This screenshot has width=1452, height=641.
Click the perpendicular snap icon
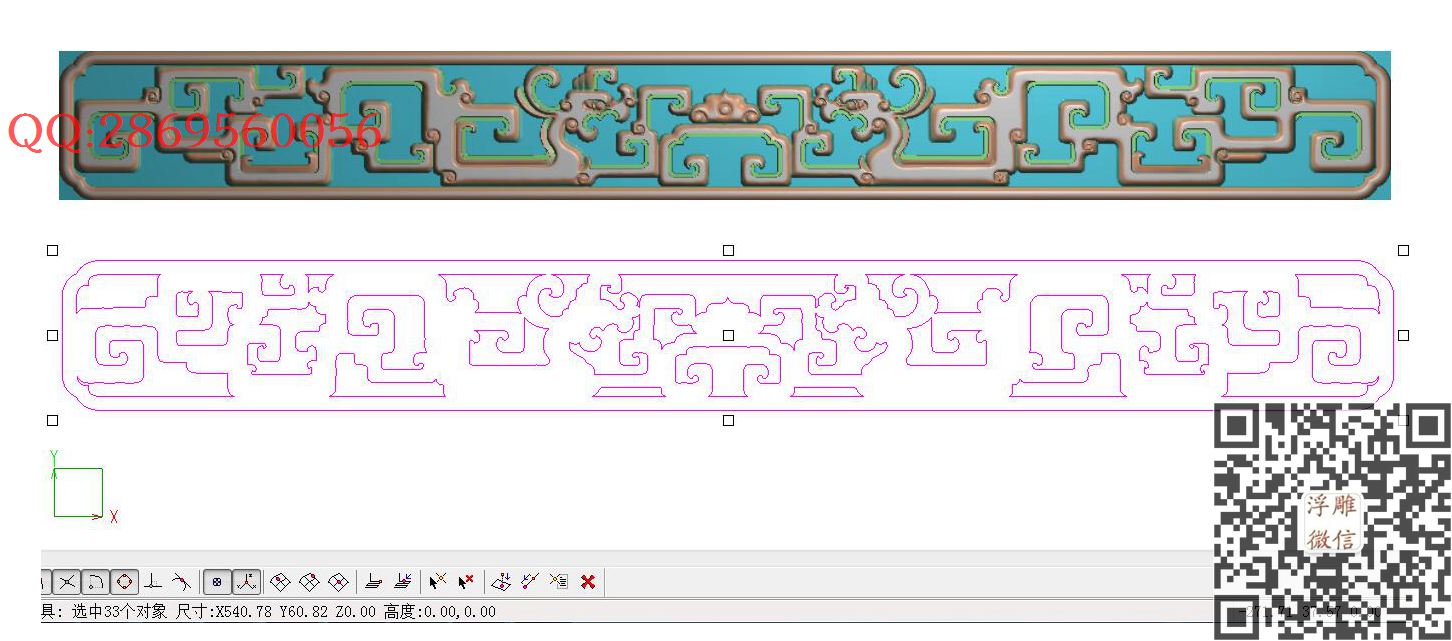[152, 581]
